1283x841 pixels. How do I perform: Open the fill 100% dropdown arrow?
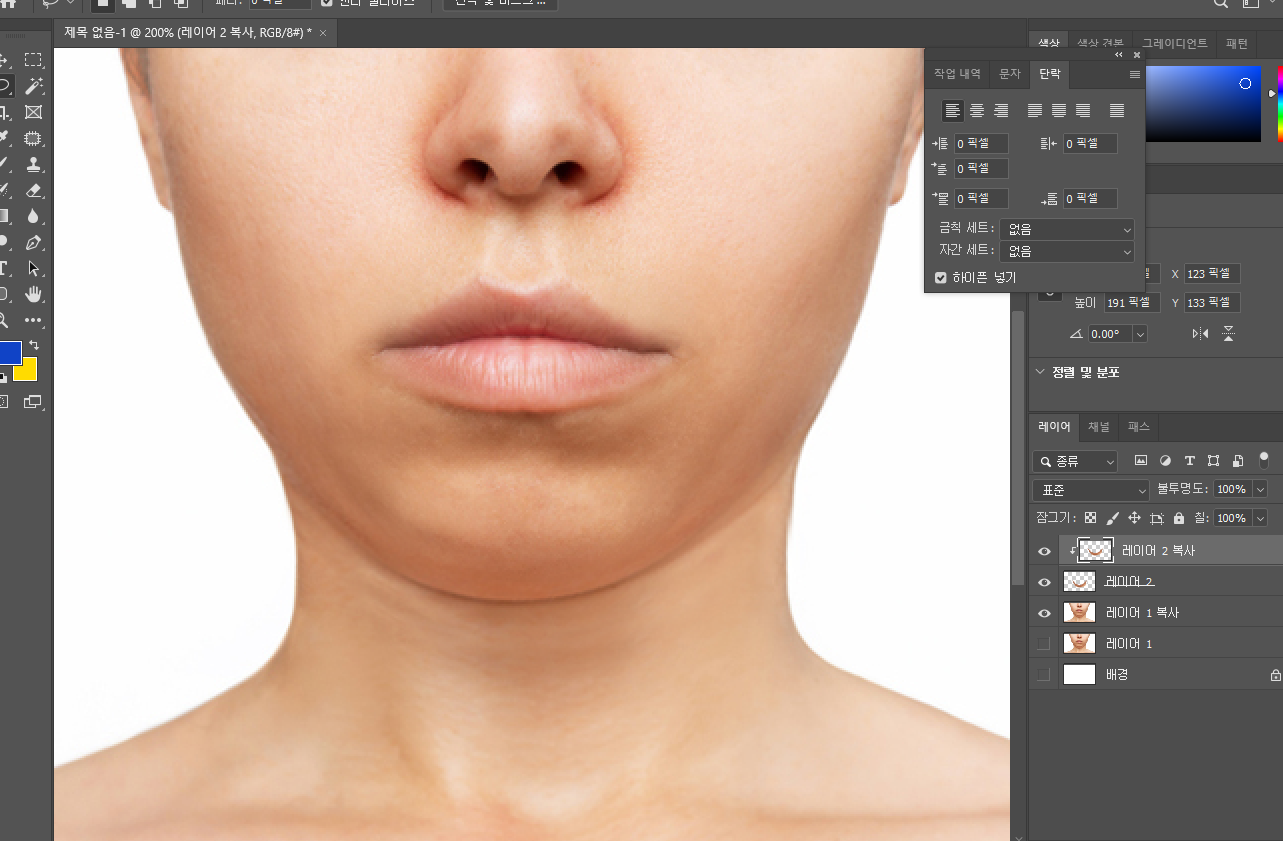[x=1260, y=518]
